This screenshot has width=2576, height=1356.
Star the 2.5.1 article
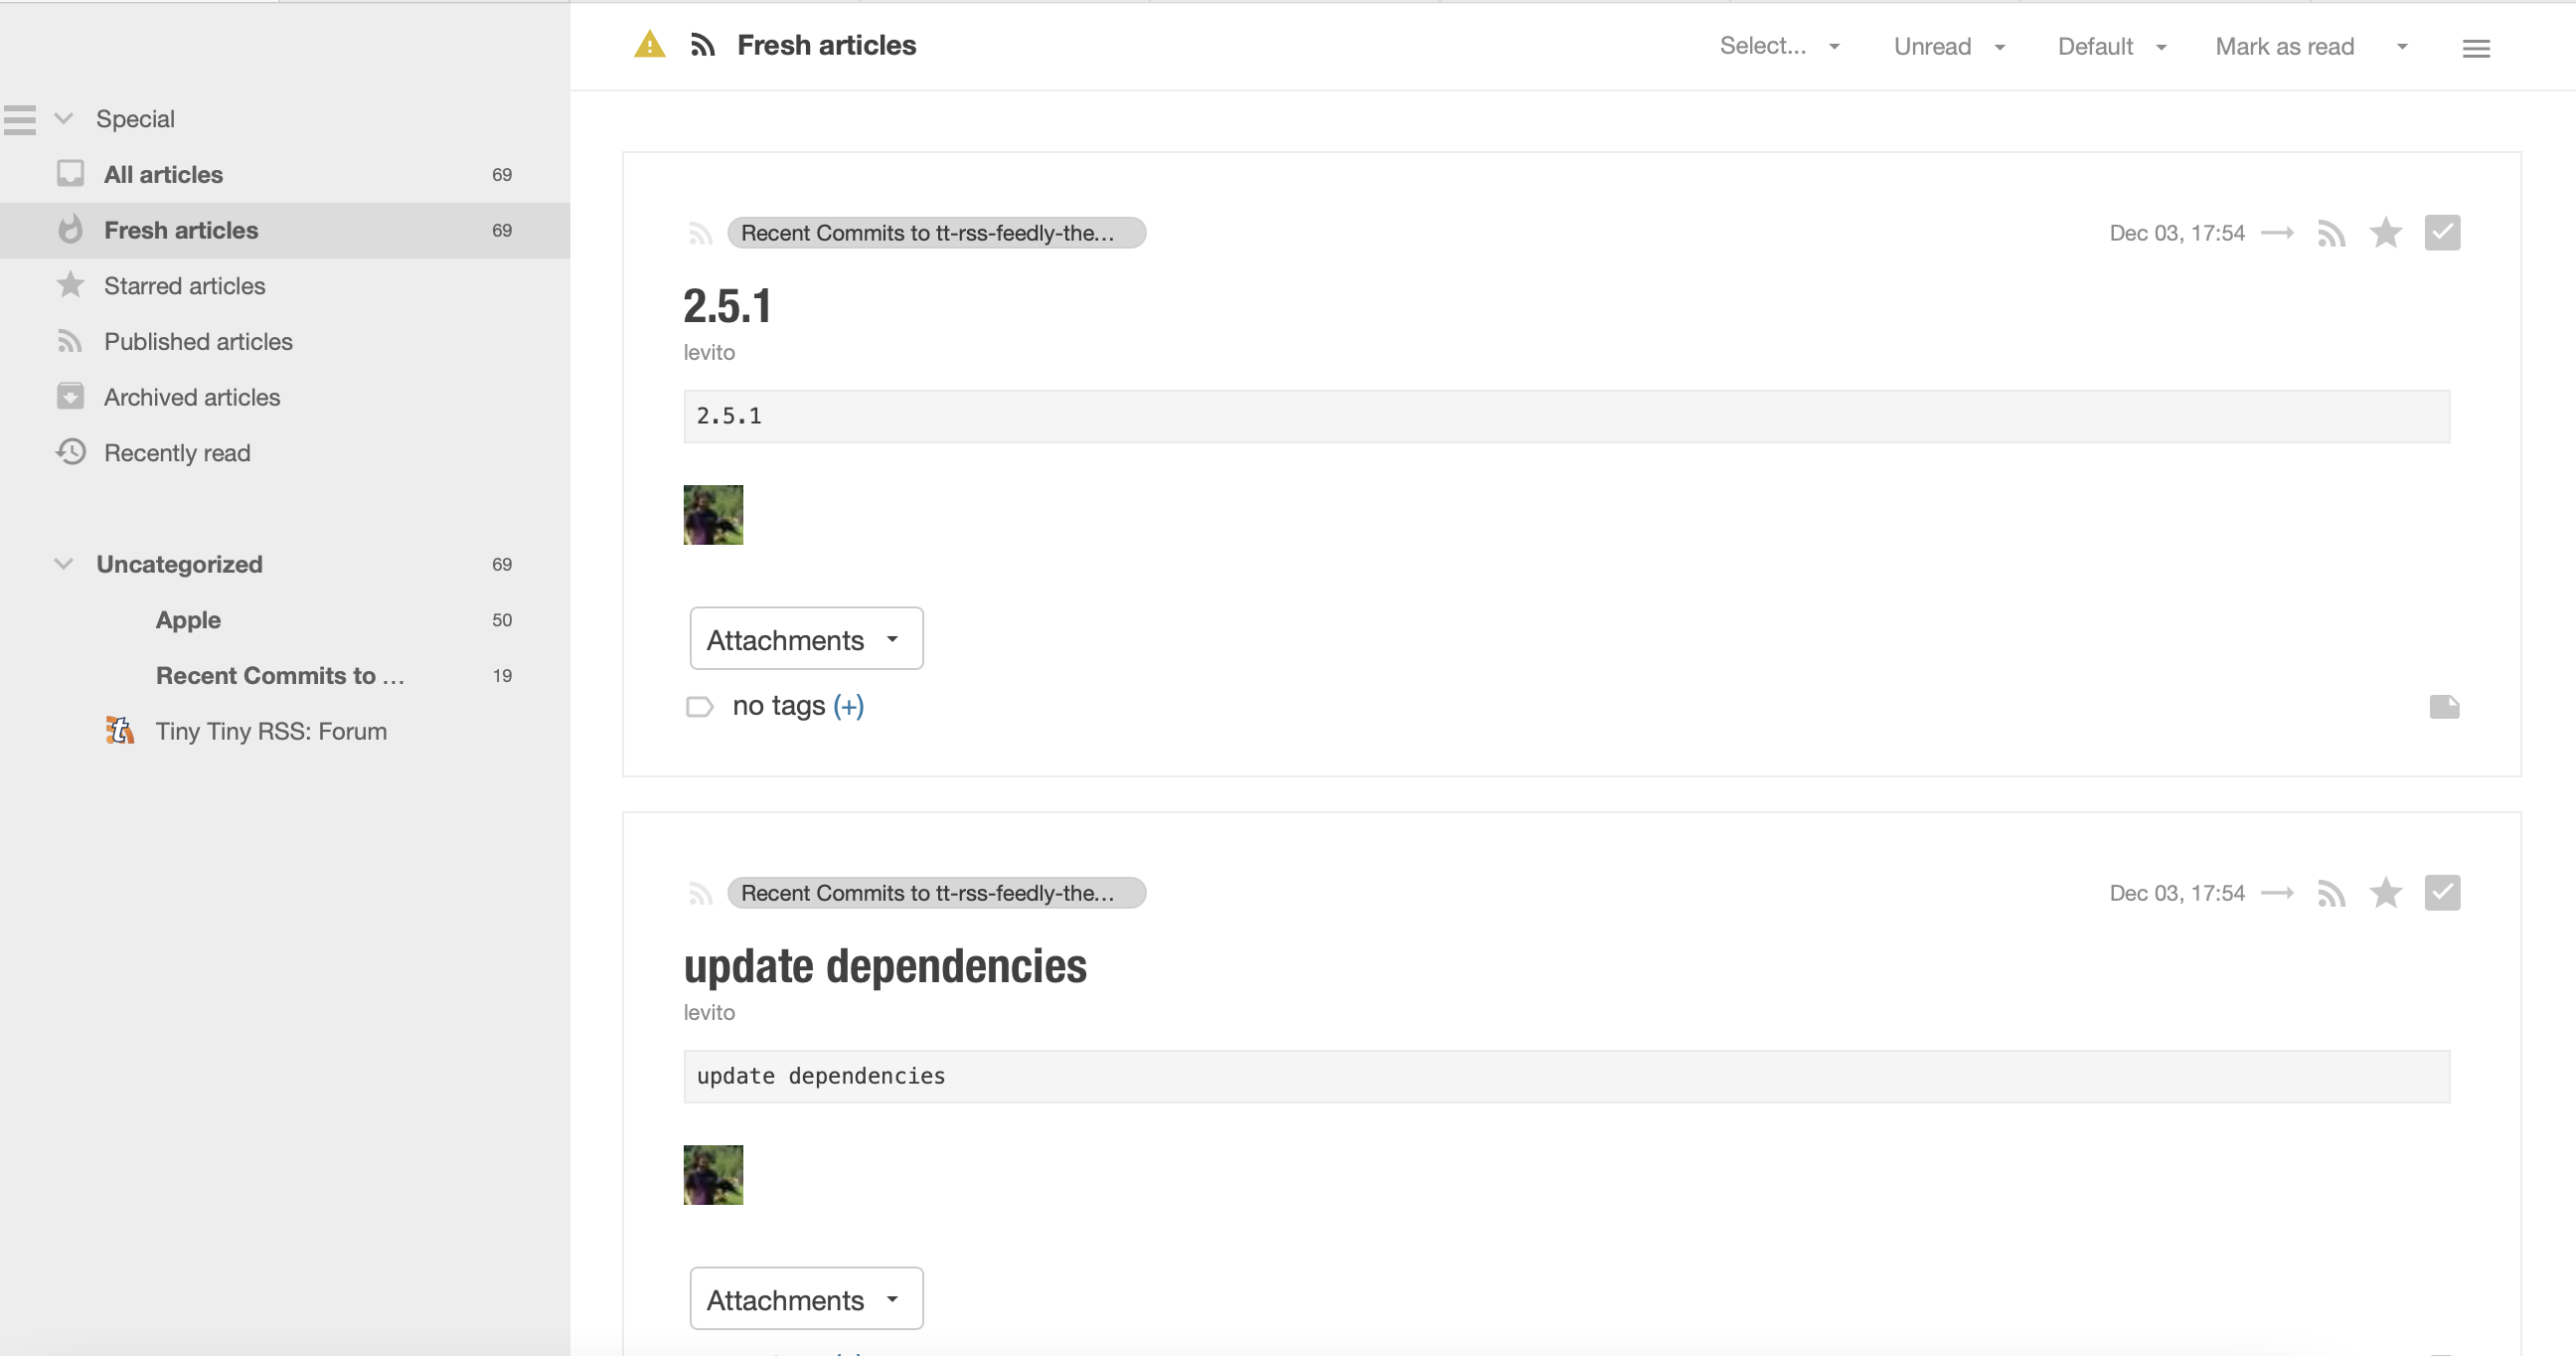click(2385, 233)
